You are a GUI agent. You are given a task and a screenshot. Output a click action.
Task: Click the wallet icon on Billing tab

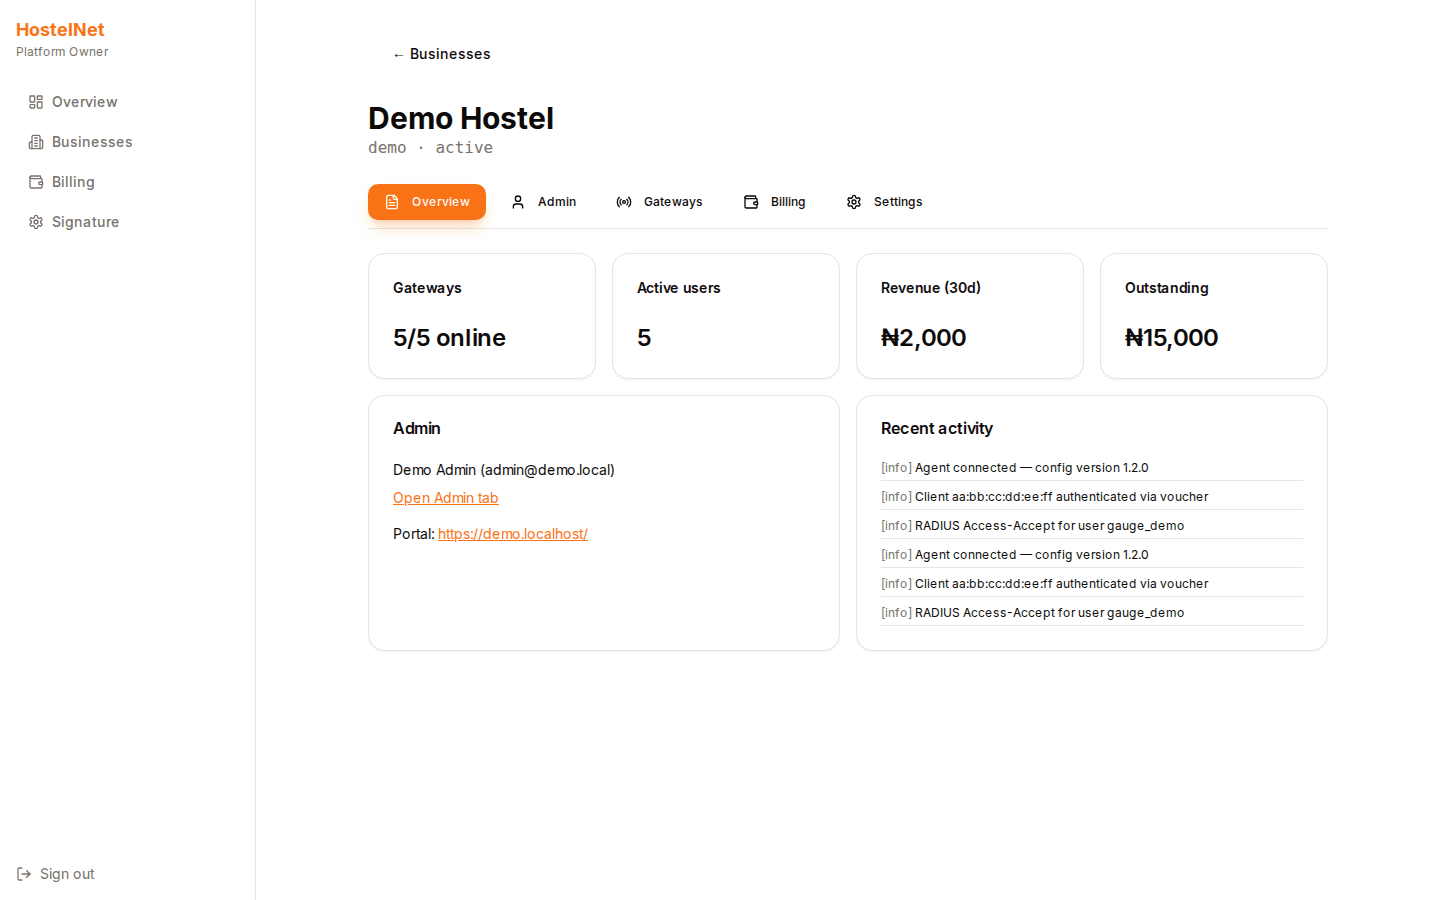pos(751,202)
